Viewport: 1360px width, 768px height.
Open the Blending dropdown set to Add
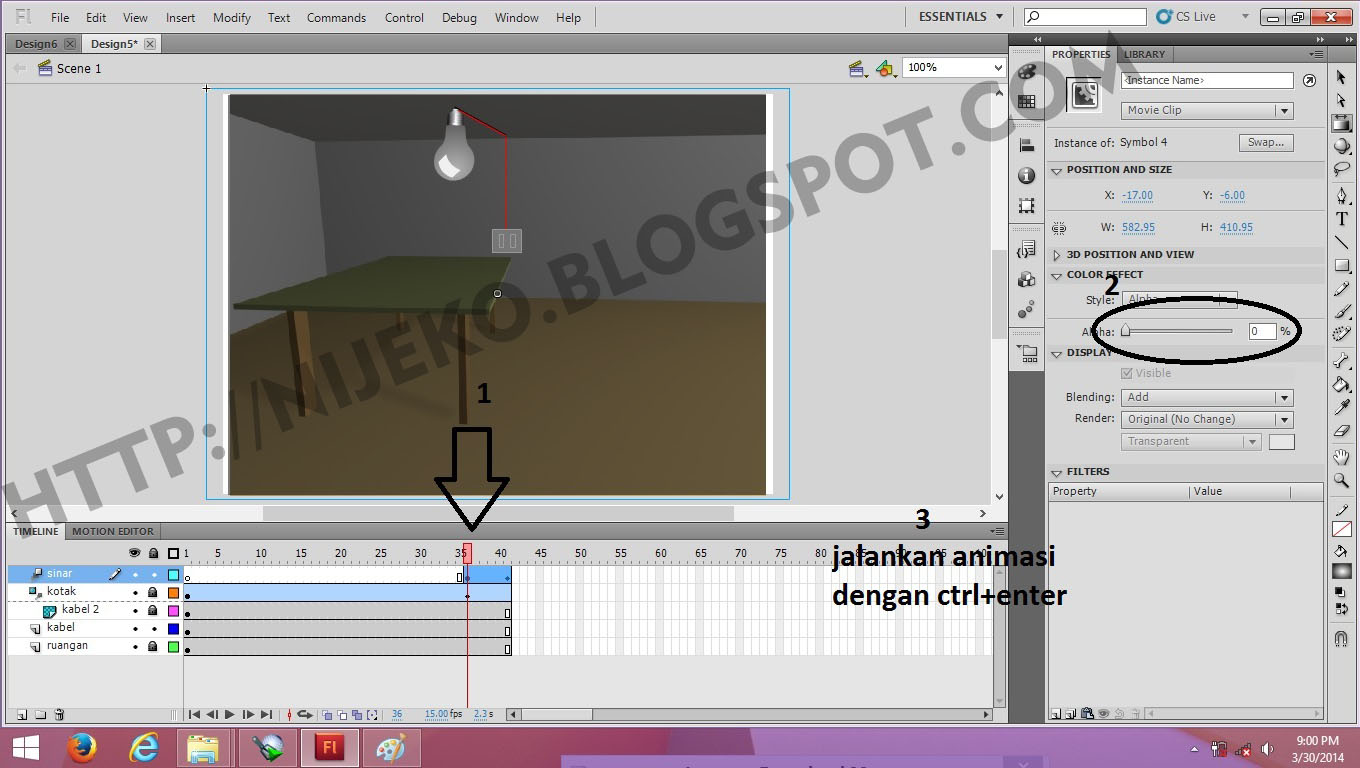[x=1205, y=397]
